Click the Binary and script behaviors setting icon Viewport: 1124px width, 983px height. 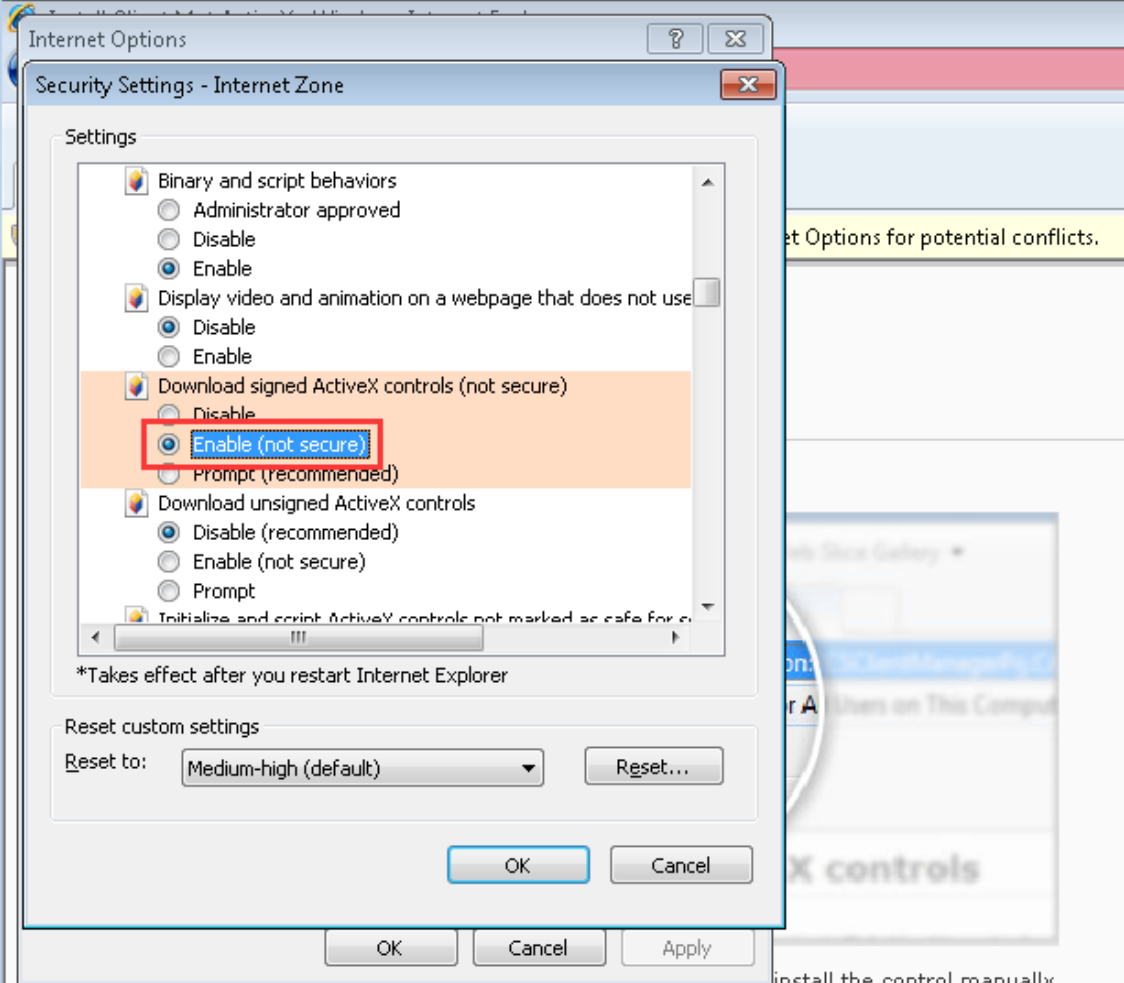pyautogui.click(x=136, y=181)
